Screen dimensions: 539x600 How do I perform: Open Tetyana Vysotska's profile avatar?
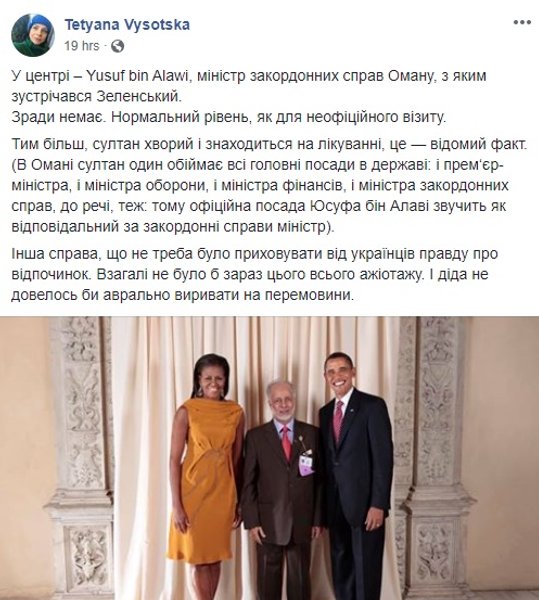(x=33, y=35)
